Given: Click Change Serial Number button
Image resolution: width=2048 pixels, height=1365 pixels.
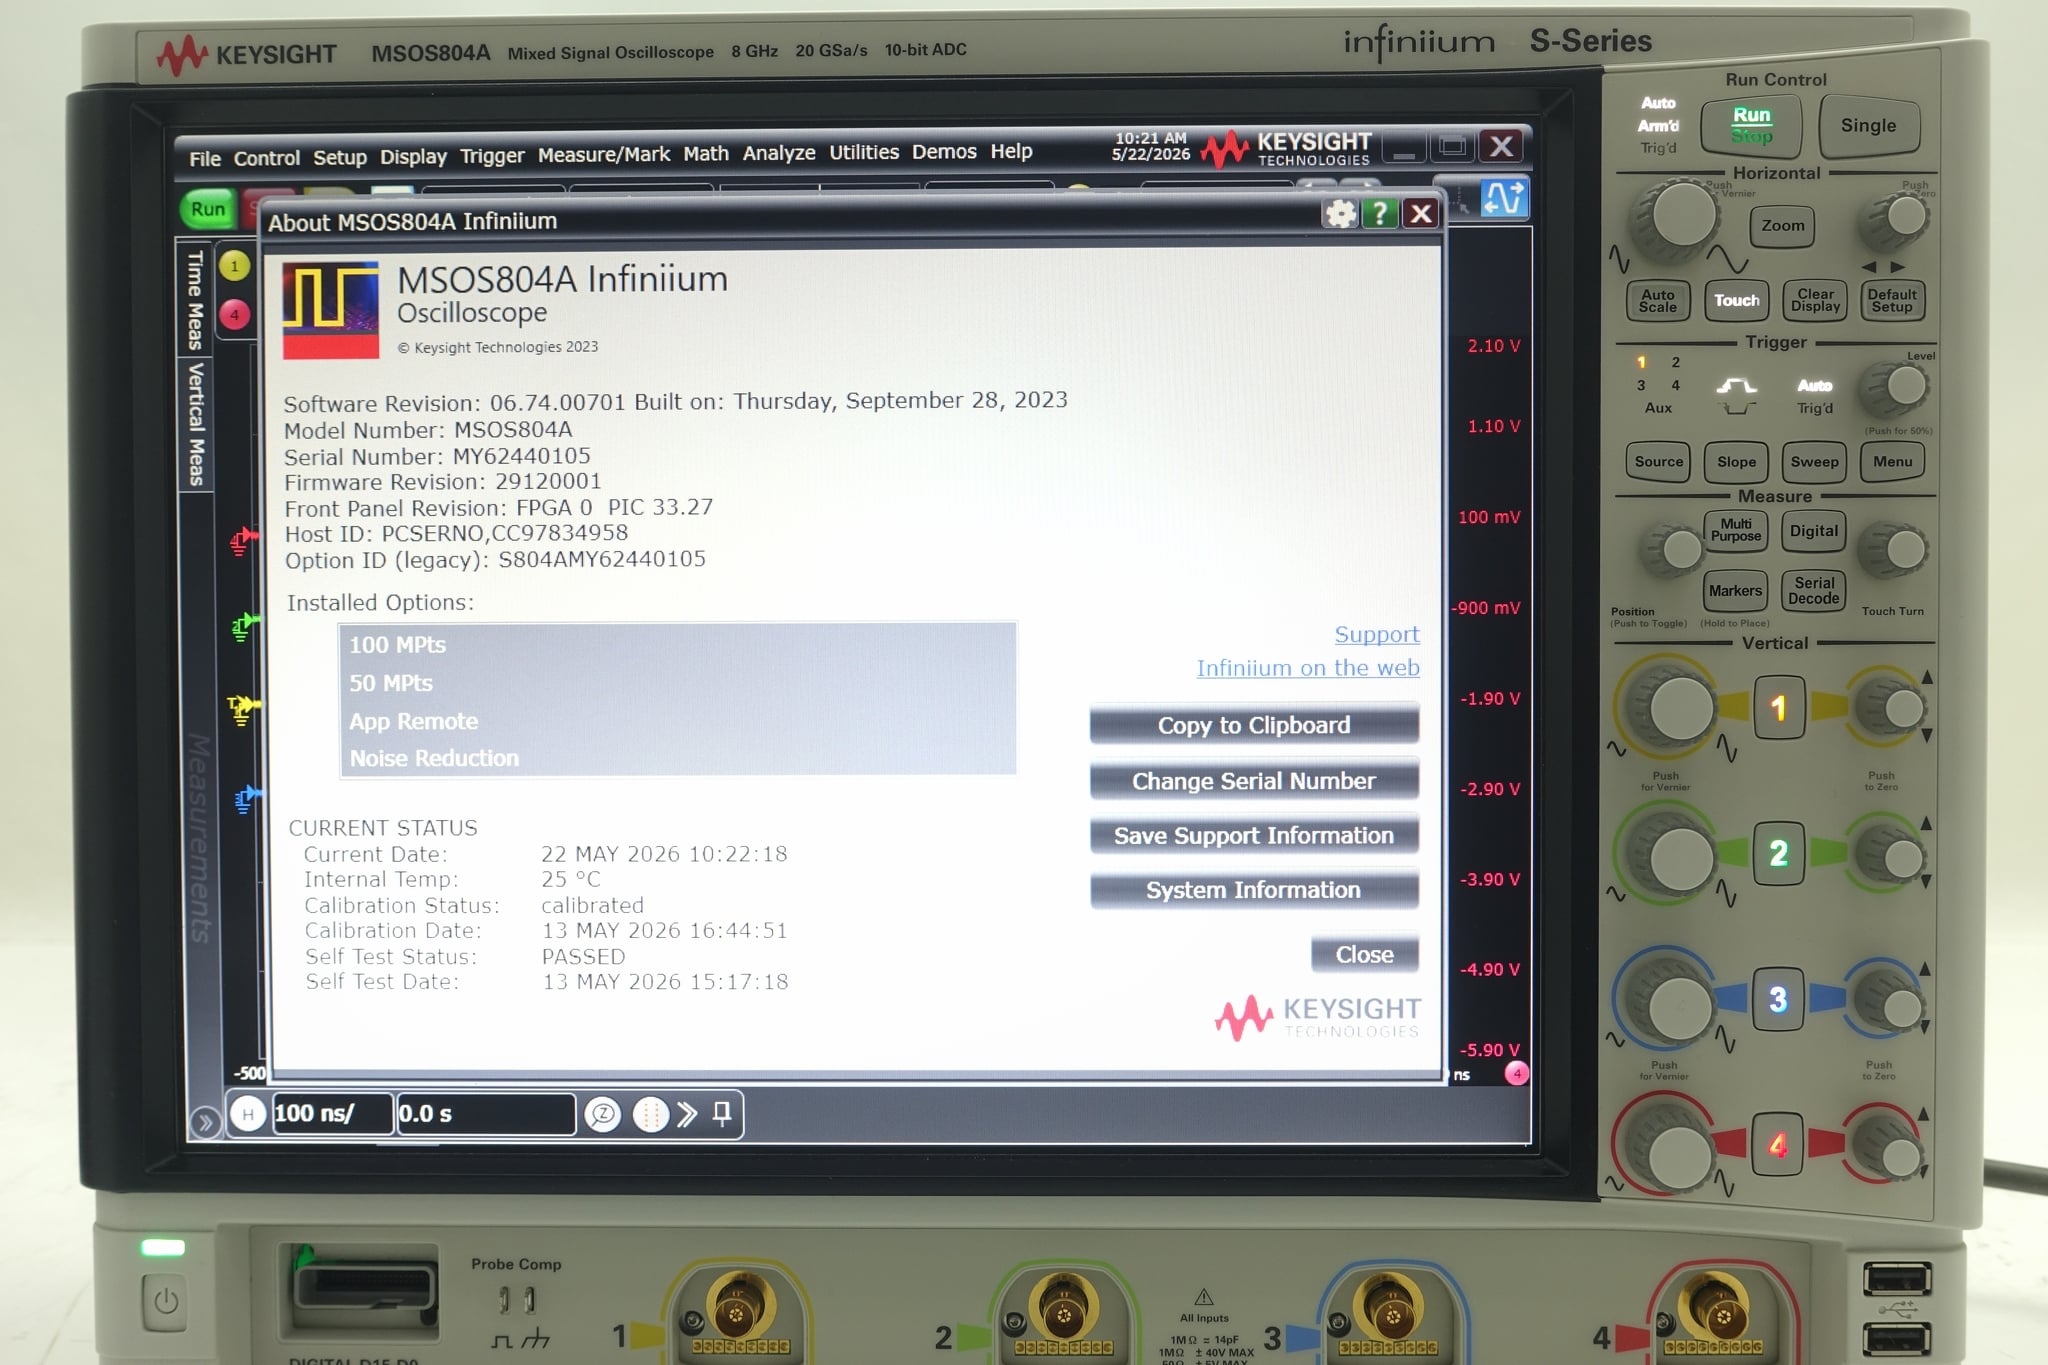Looking at the screenshot, I should [1254, 780].
